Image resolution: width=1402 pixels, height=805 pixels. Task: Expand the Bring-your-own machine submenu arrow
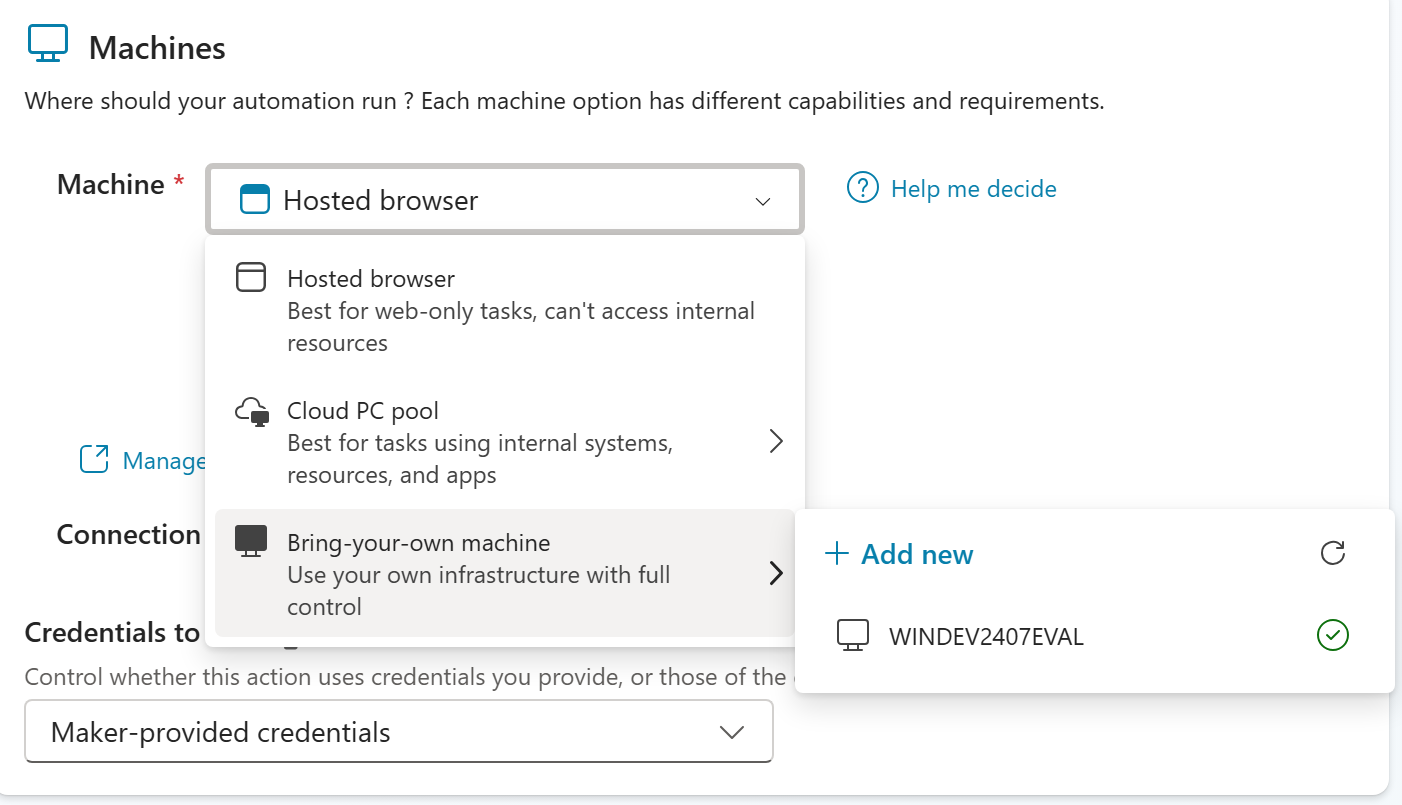point(775,573)
